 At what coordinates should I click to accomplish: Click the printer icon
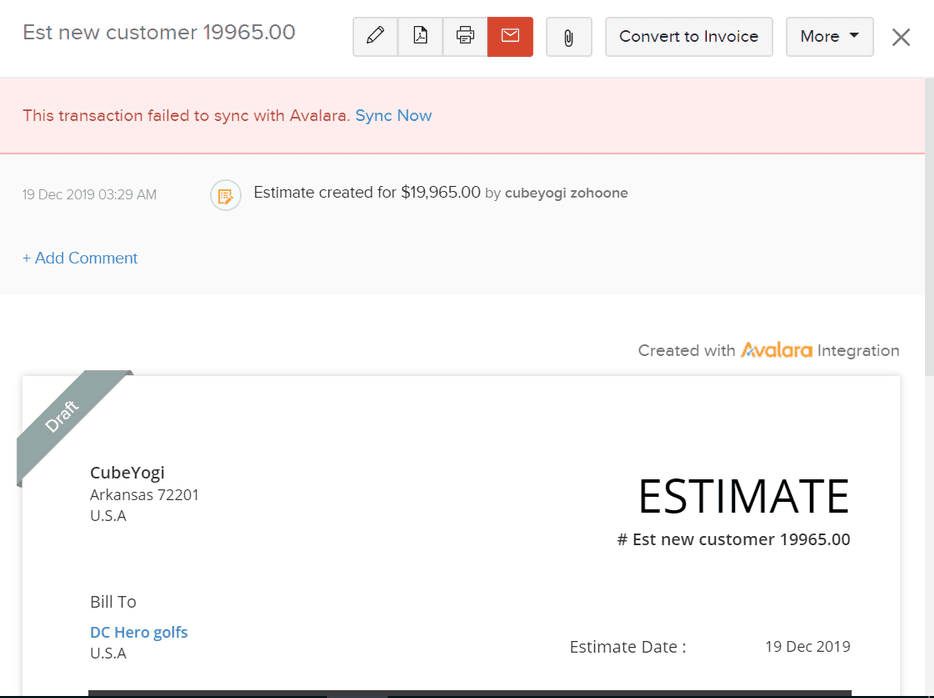point(465,36)
